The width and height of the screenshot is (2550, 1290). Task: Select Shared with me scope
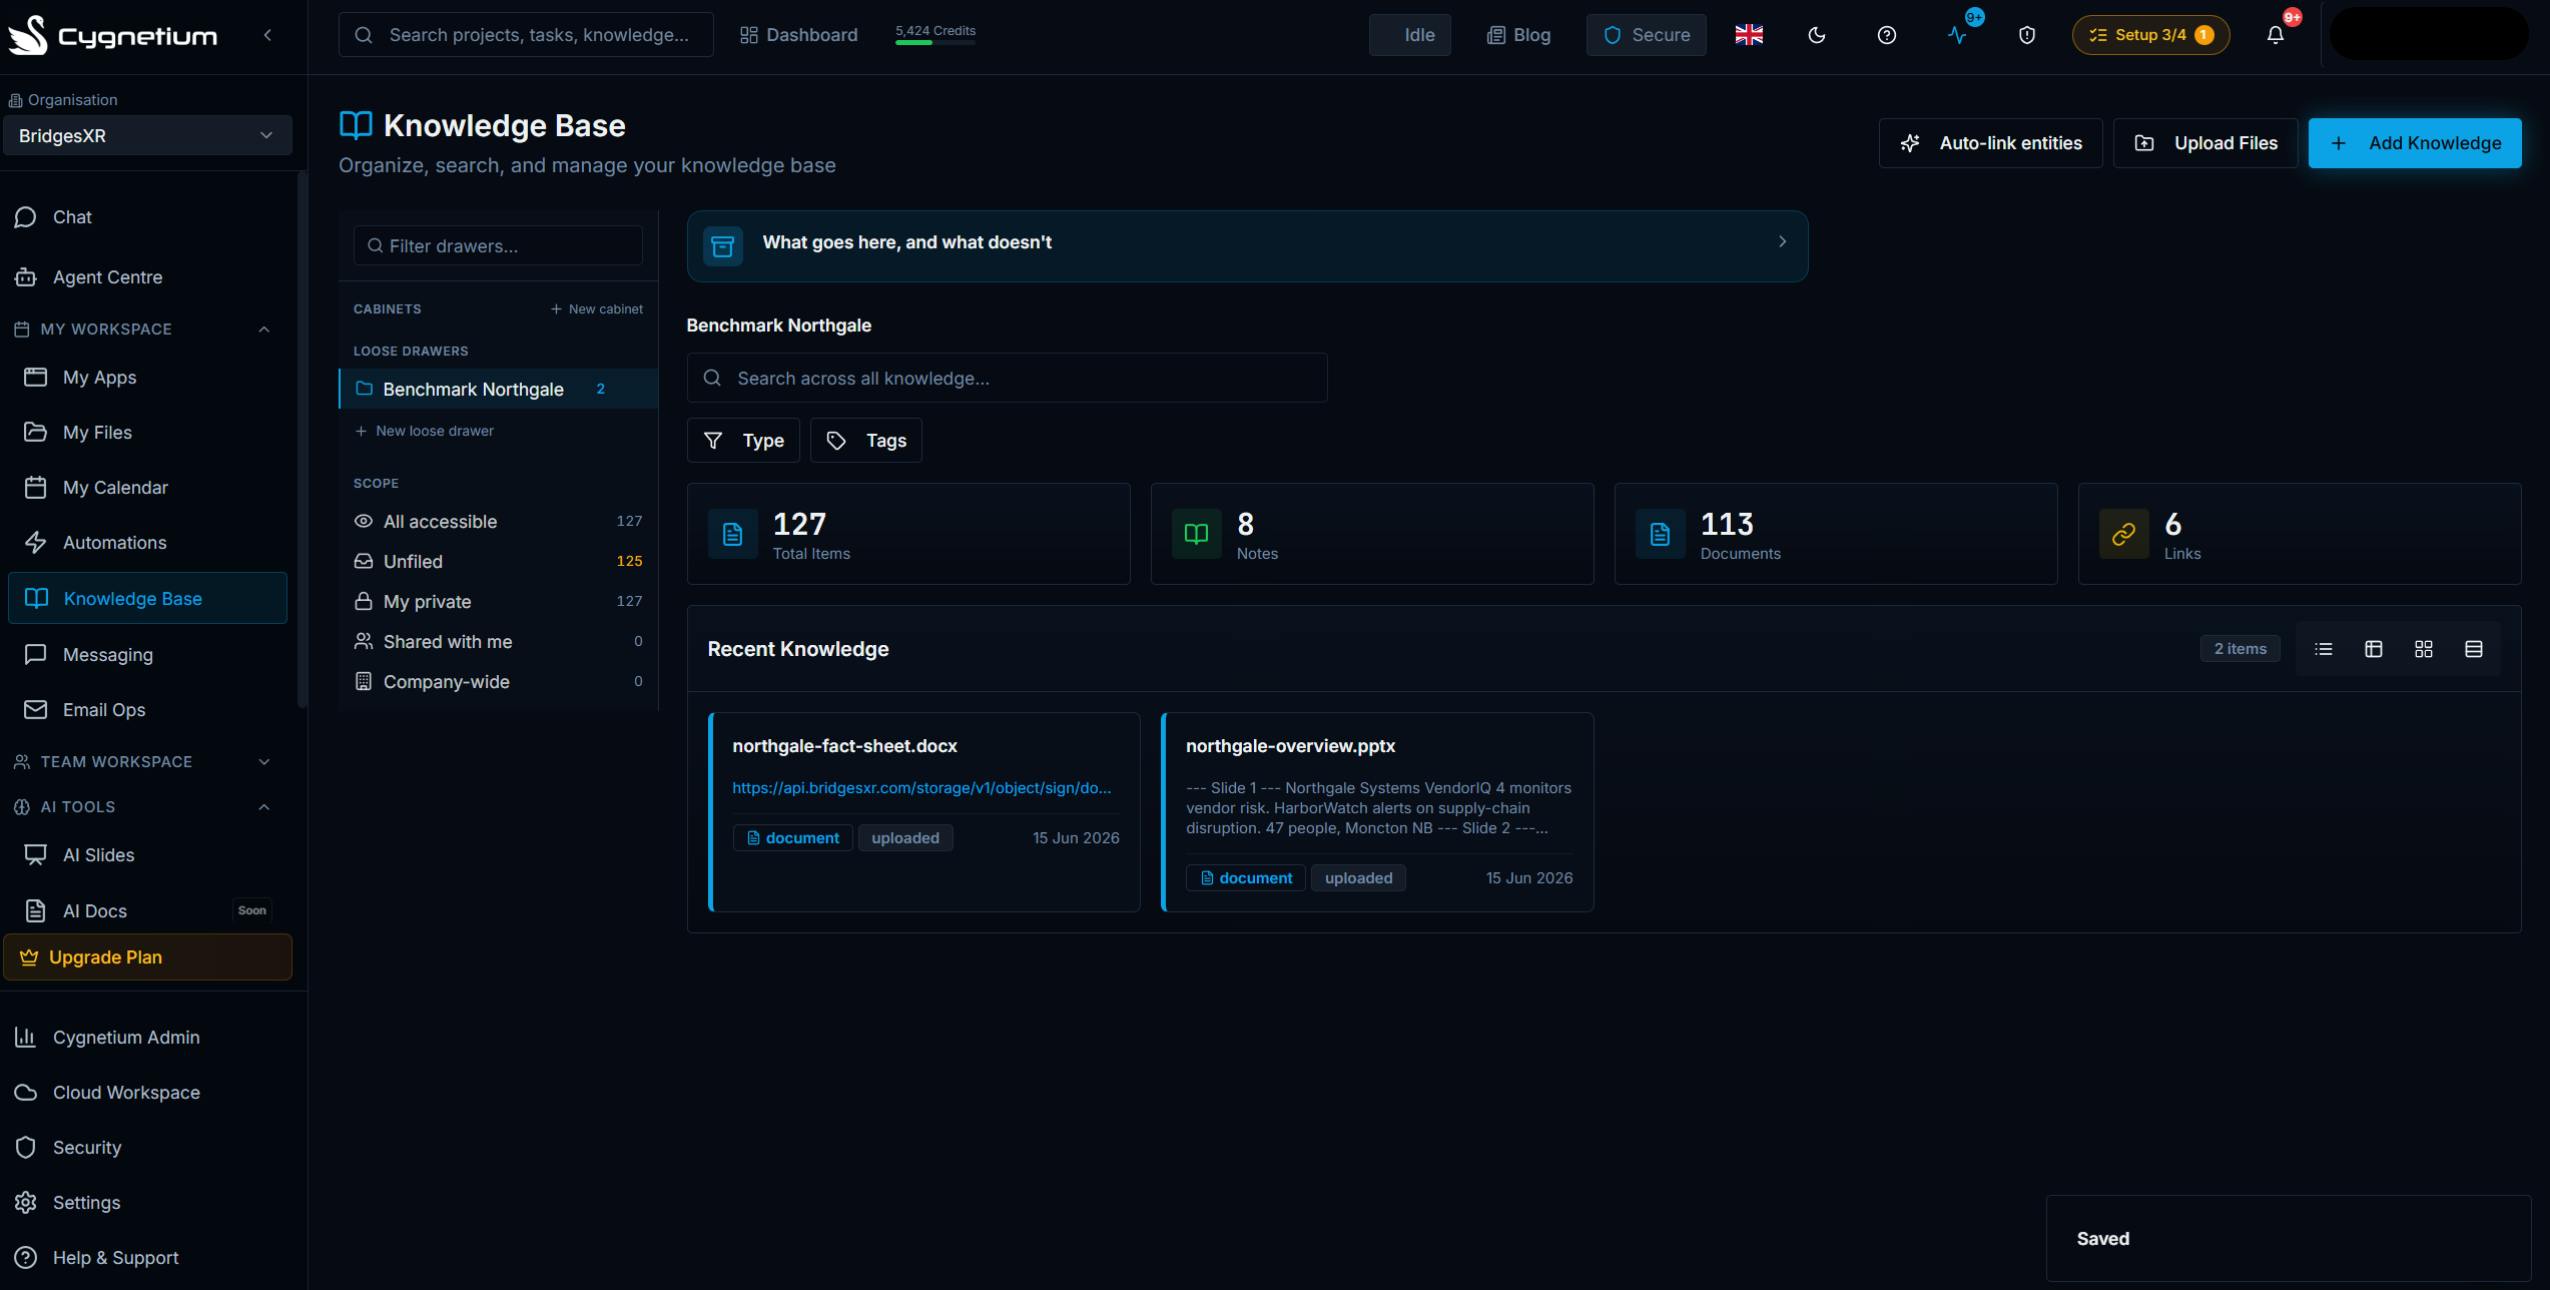(x=498, y=641)
